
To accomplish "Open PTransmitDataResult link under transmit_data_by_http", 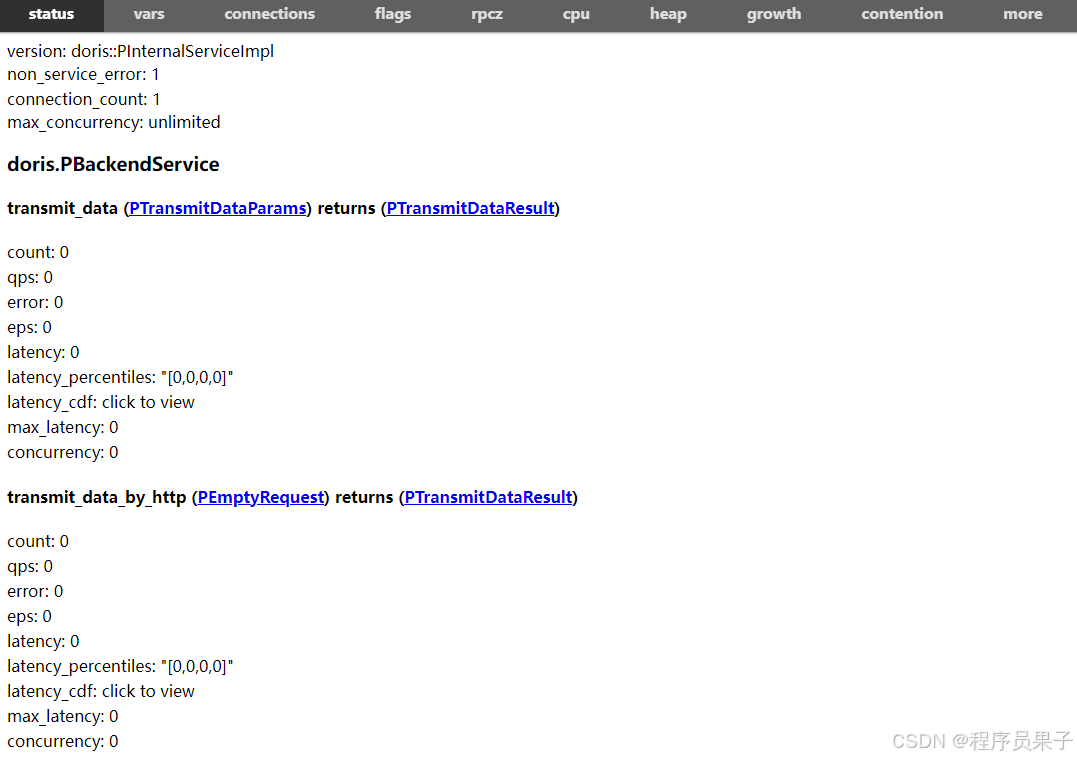I will click(488, 497).
